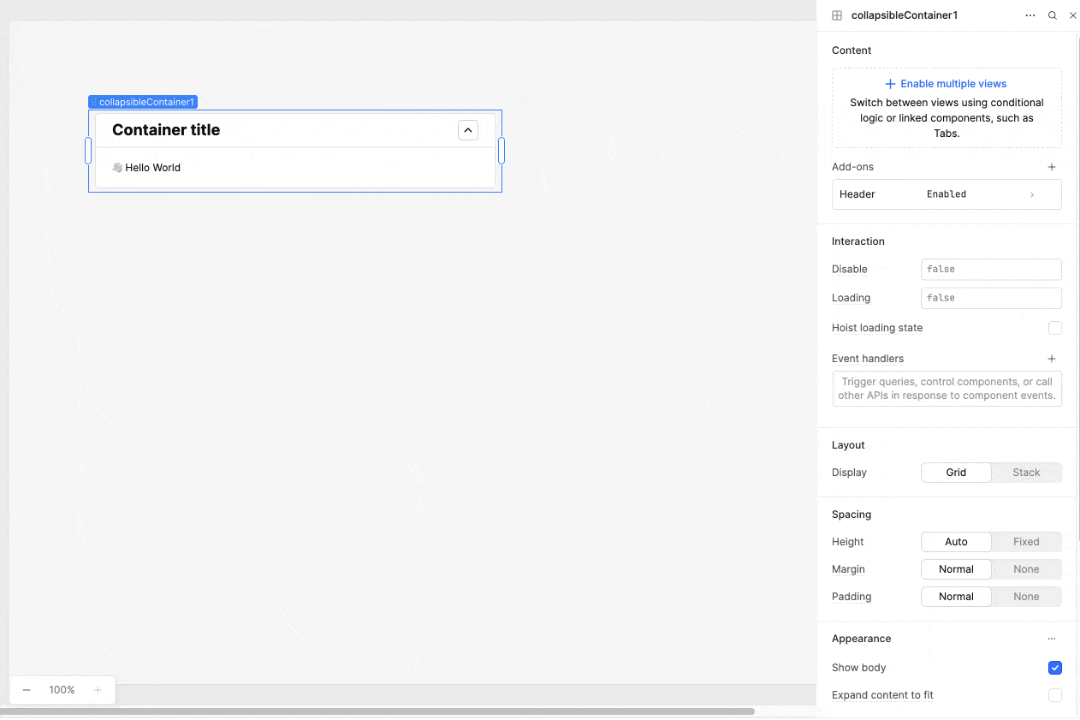
Task: Disable the Show body checkbox
Action: pos(1055,667)
